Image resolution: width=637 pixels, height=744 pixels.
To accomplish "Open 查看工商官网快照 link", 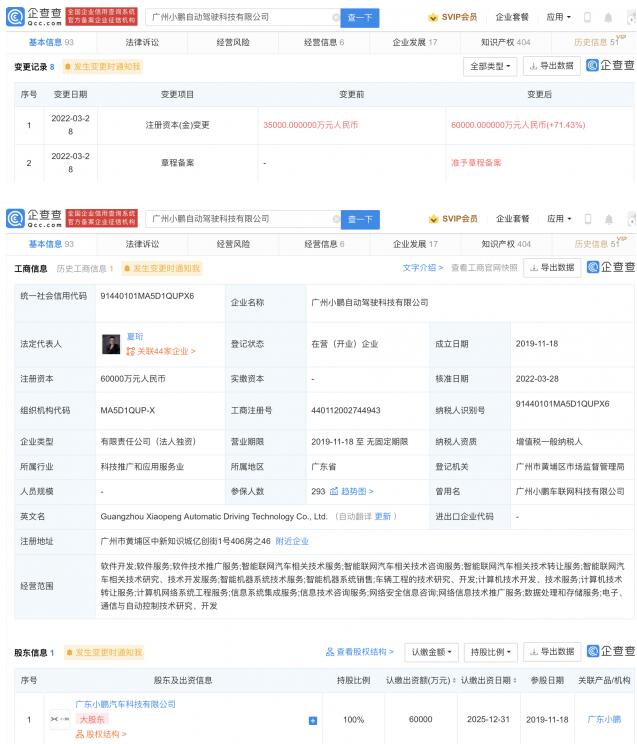I will (484, 268).
